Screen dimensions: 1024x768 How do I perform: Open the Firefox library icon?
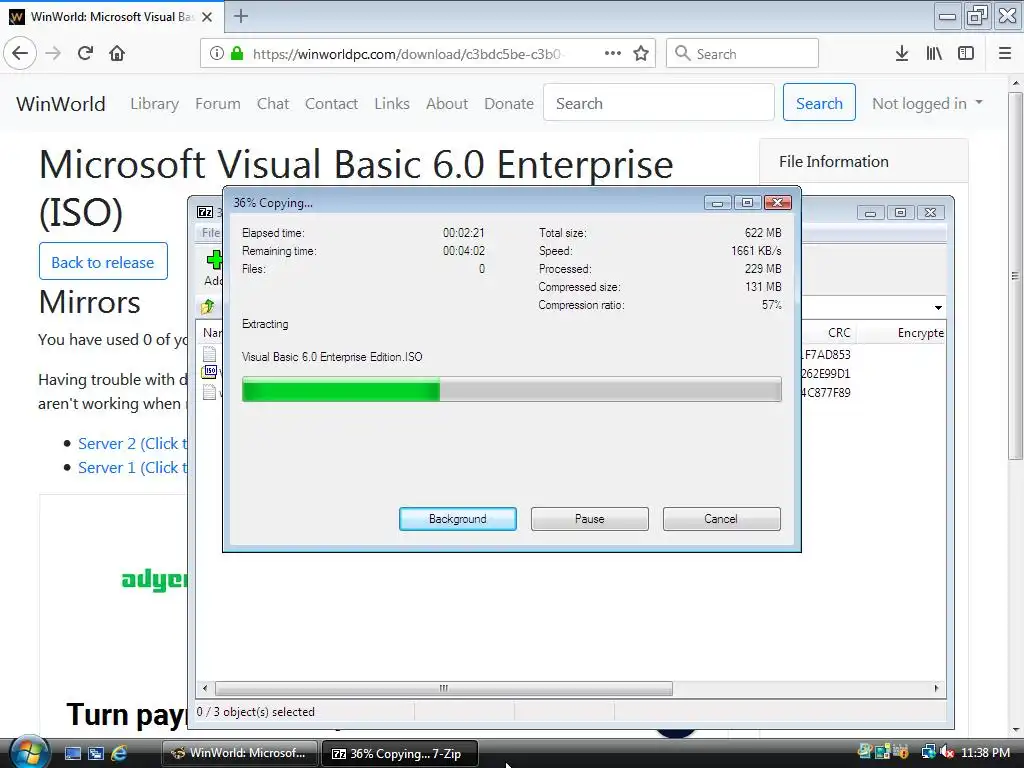pyautogui.click(x=934, y=54)
